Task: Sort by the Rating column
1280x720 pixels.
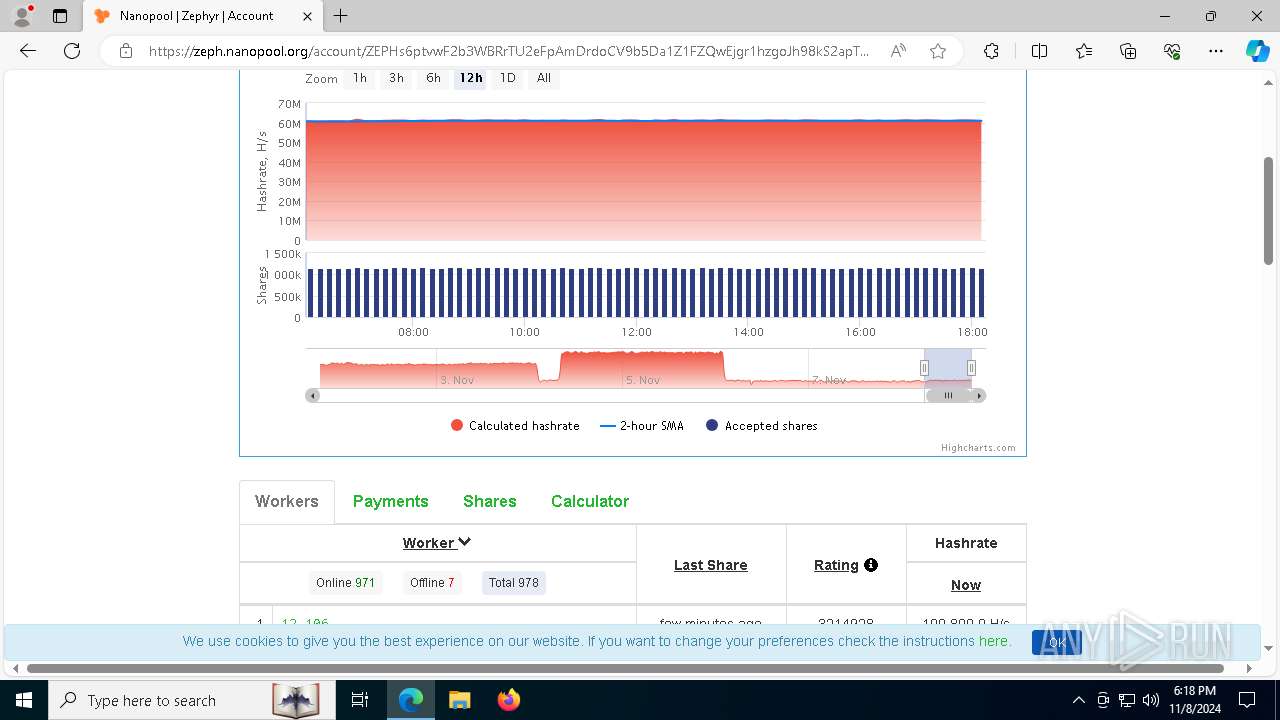Action: [836, 565]
